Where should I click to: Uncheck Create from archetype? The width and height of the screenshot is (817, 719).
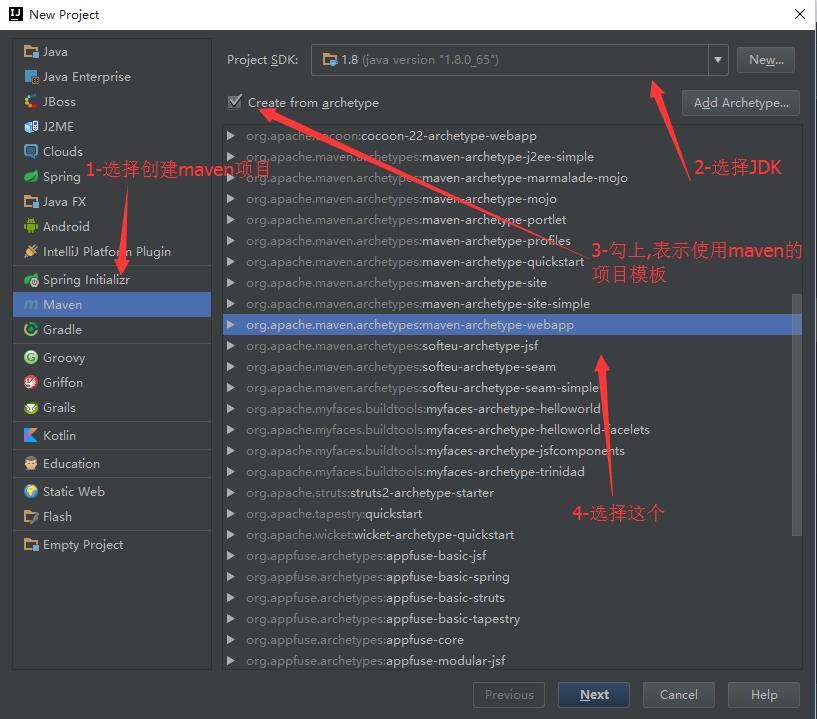pyautogui.click(x=234, y=102)
